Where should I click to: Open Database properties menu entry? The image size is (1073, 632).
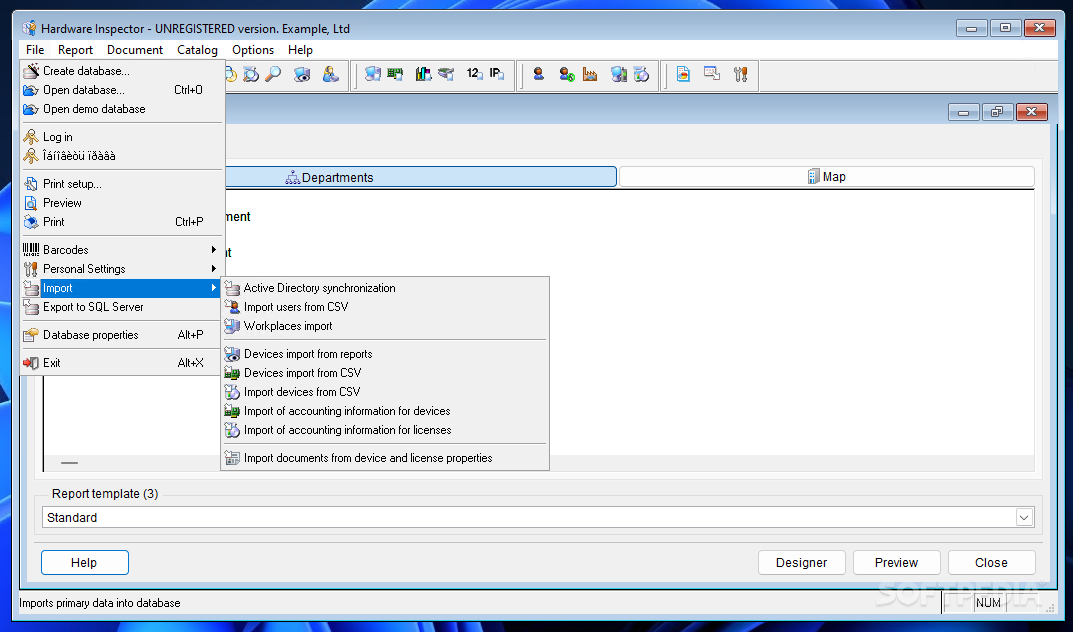tap(121, 334)
